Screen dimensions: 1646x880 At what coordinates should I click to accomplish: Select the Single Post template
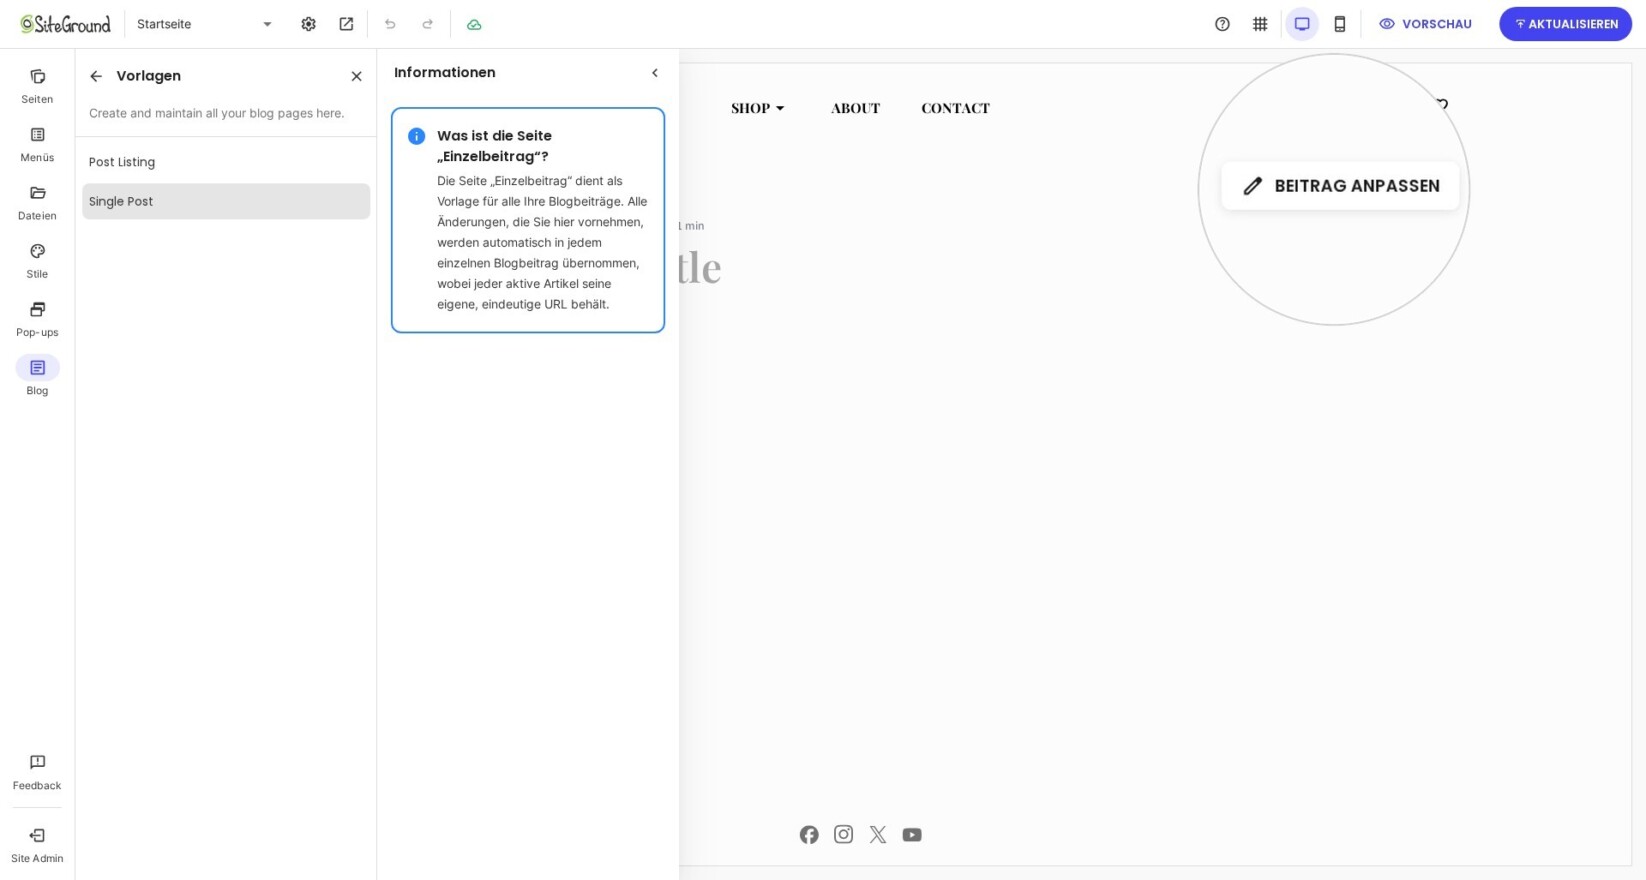226,201
